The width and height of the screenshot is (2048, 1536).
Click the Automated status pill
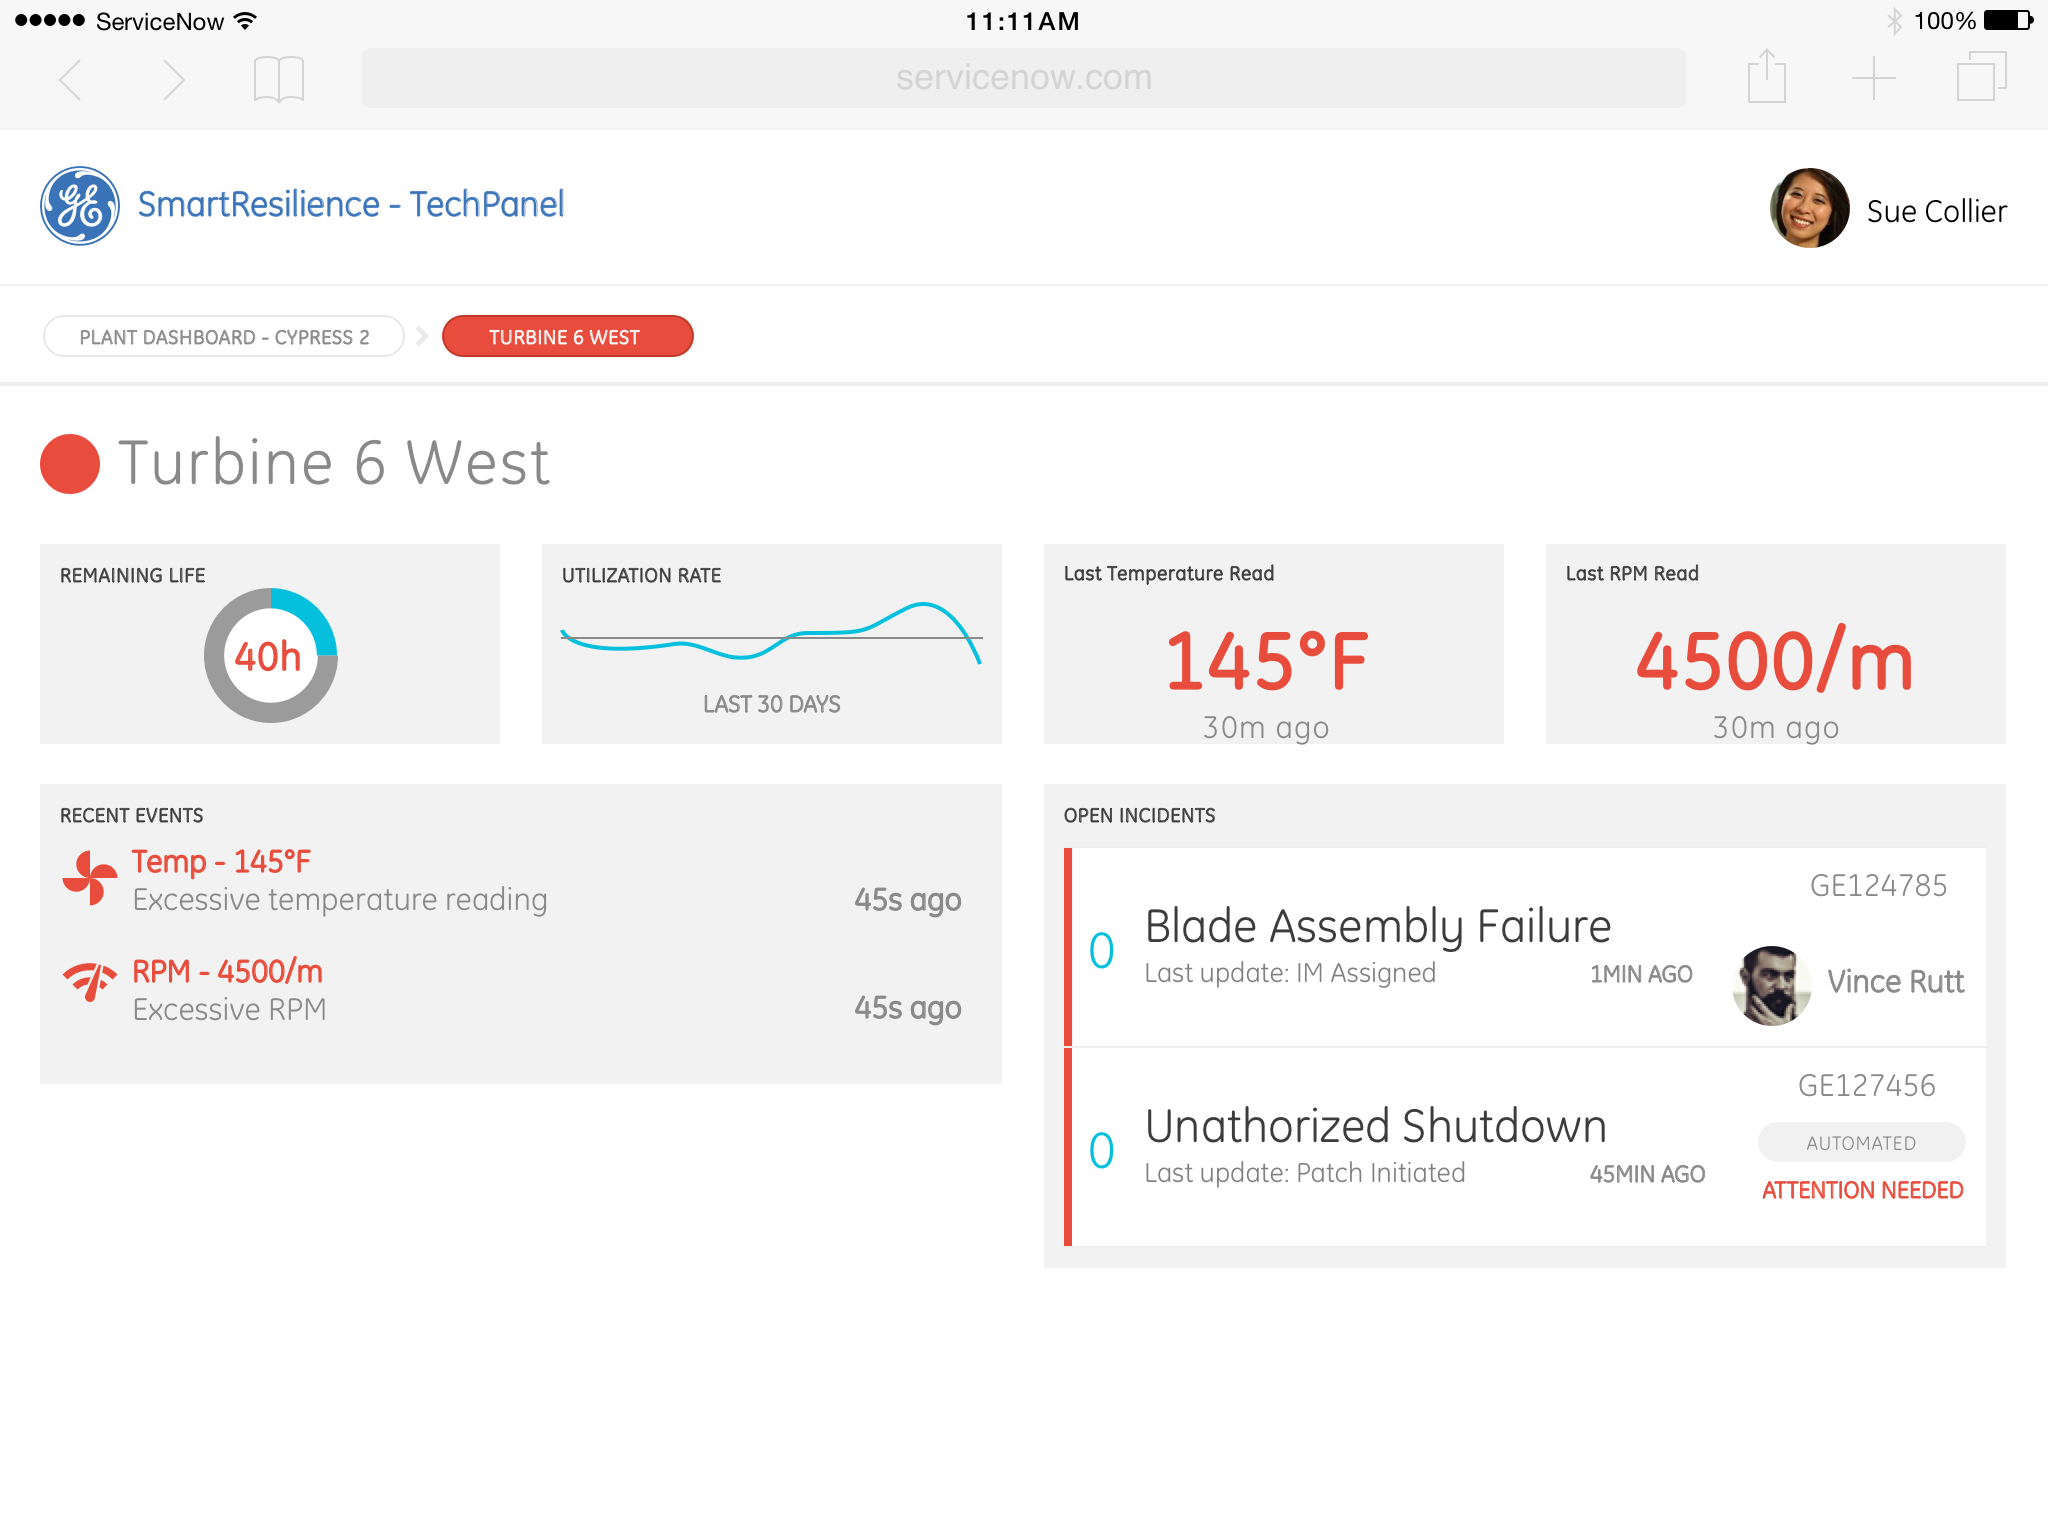point(1861,1143)
